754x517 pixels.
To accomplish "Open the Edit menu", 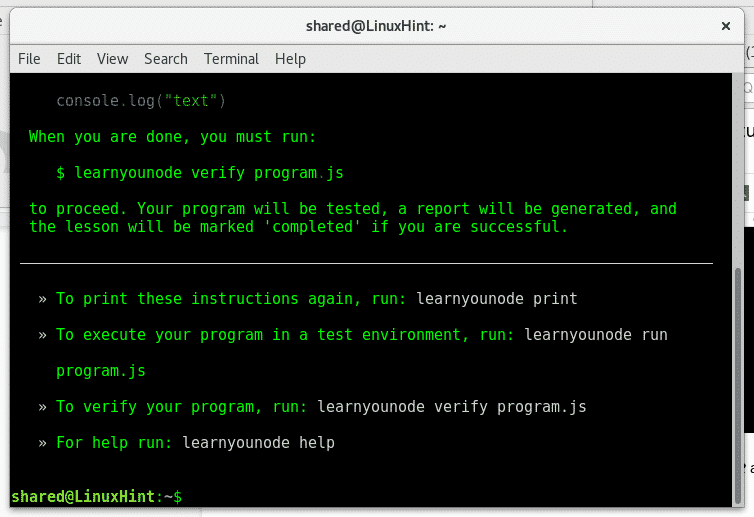I will 69,59.
